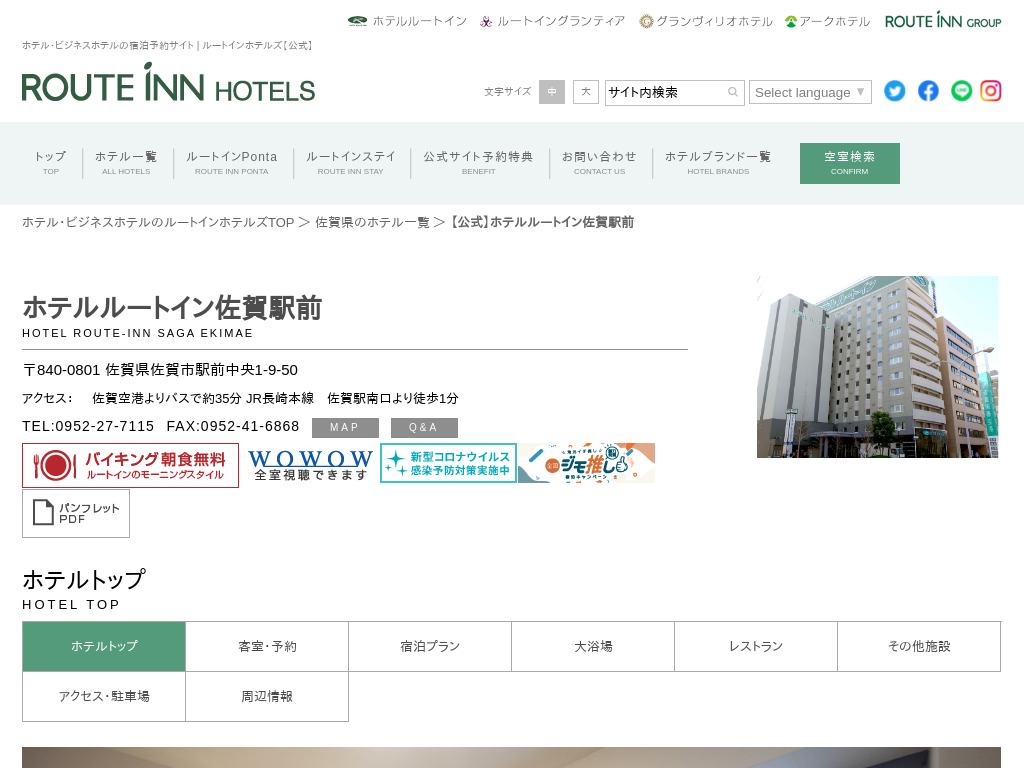This screenshot has height=768, width=1024.
Task: Click the hotel building photo
Action: tap(878, 366)
